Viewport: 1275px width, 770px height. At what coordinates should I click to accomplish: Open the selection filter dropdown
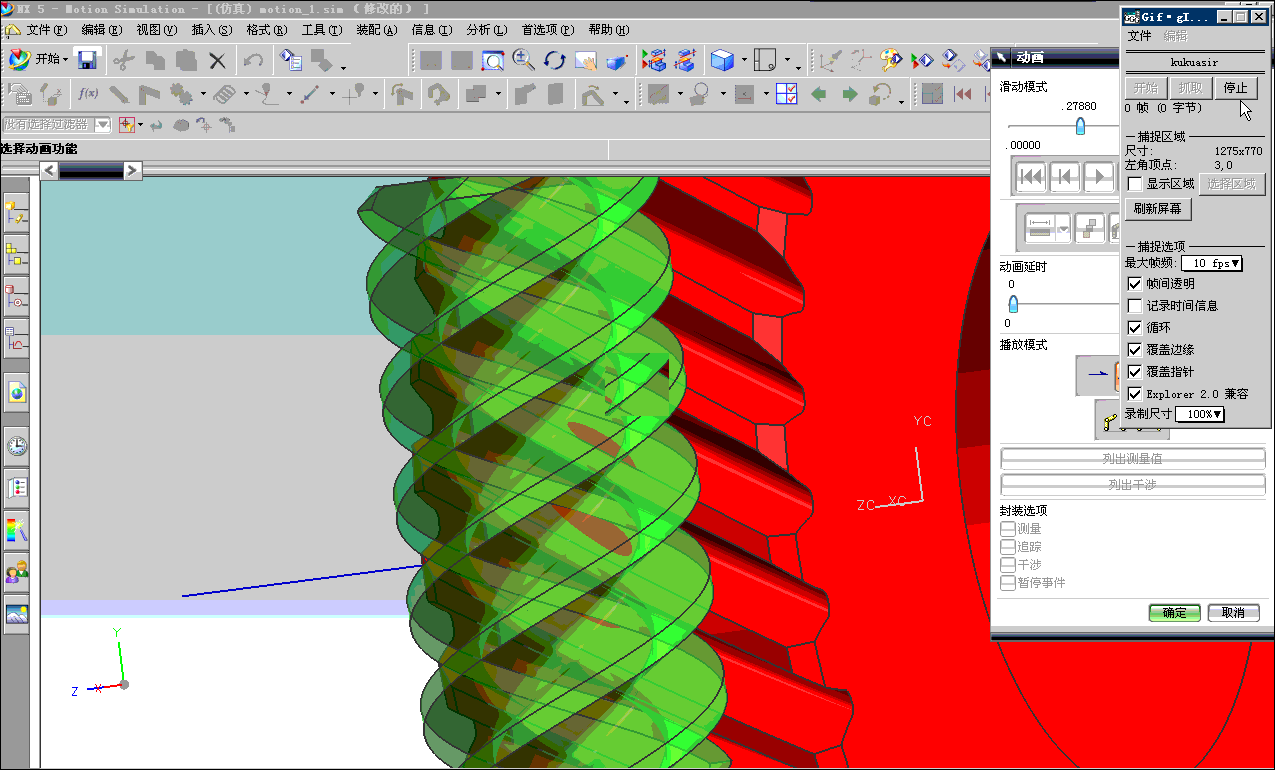click(x=103, y=125)
